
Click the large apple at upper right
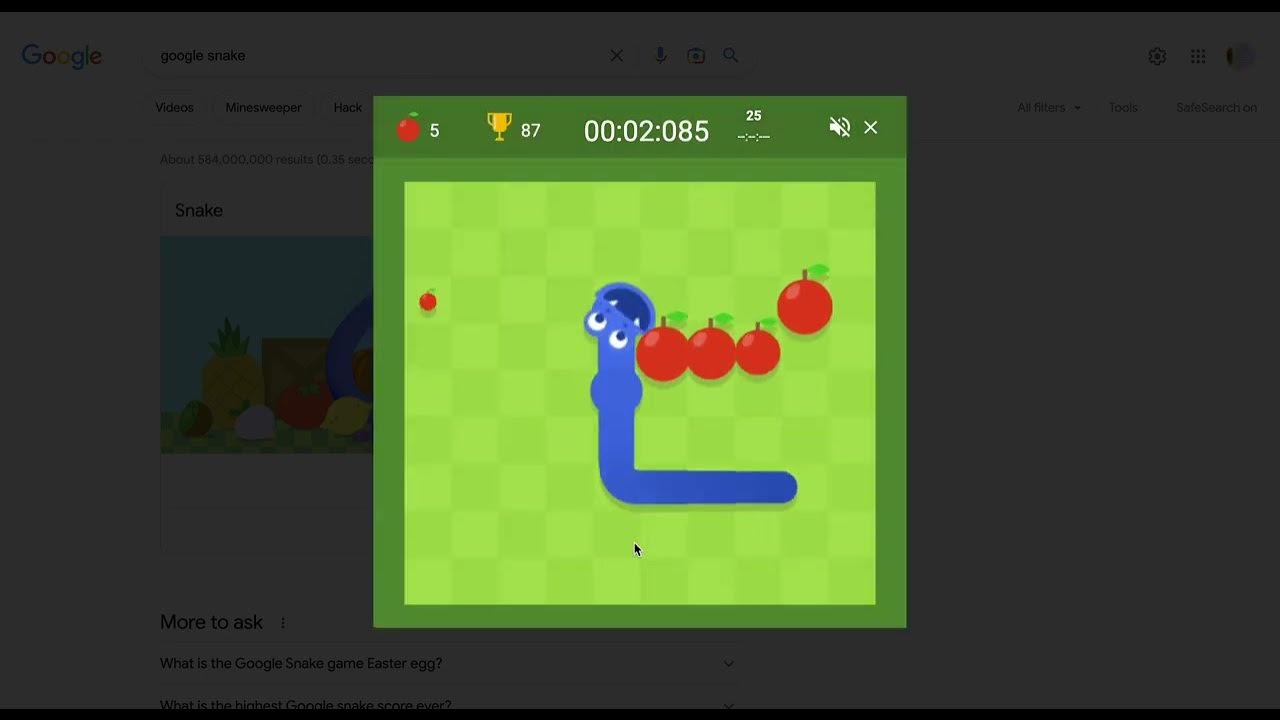coord(805,301)
